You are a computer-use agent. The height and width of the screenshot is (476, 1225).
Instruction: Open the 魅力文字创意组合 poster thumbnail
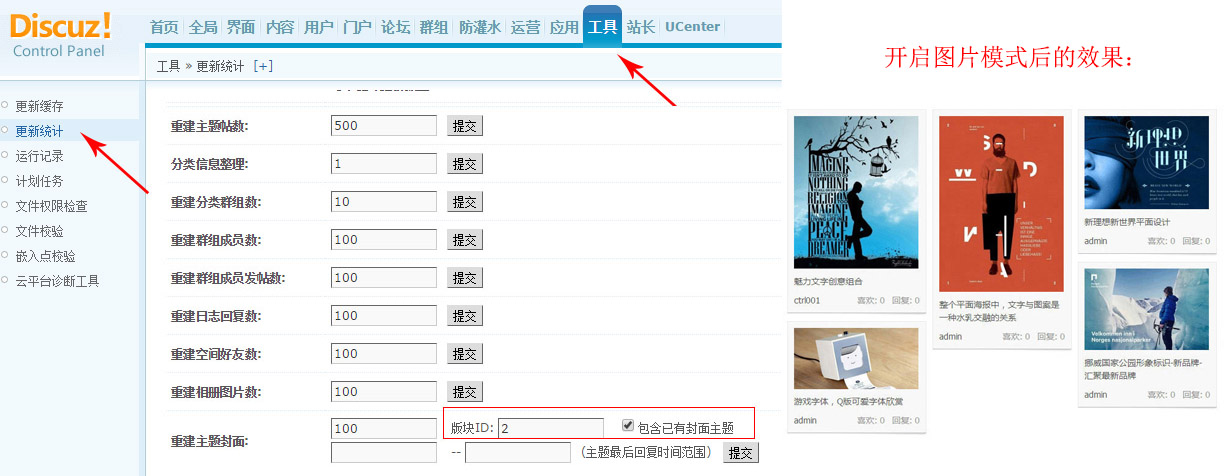pos(856,192)
